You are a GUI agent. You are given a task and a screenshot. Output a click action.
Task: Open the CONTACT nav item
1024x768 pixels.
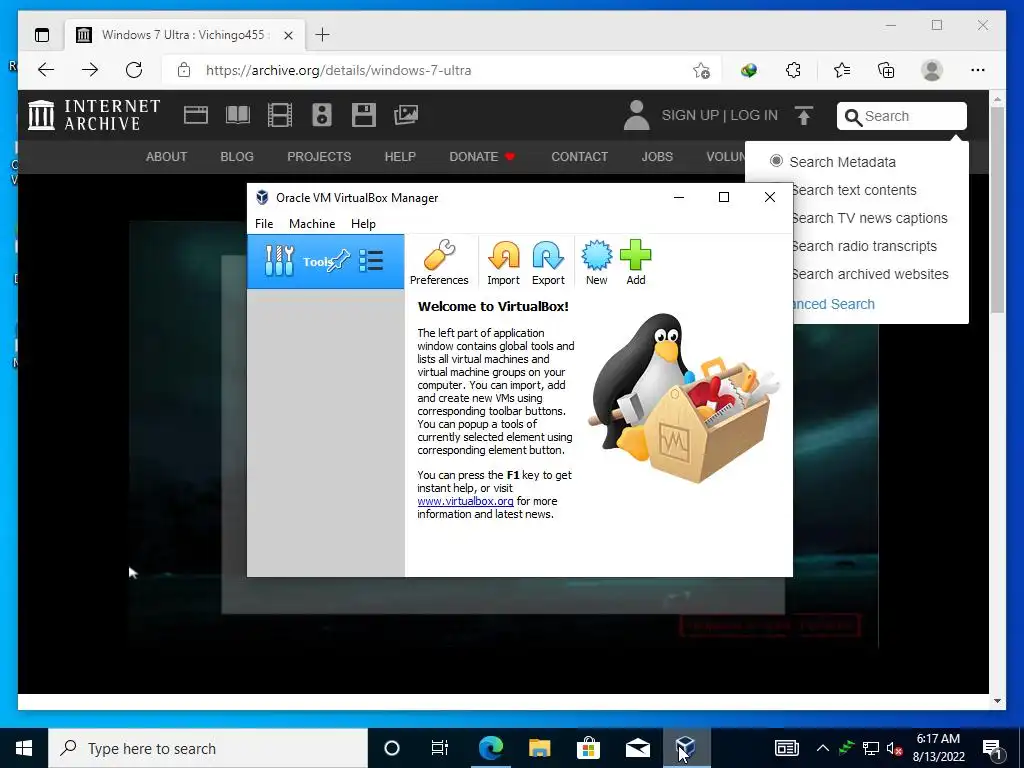[579, 157]
